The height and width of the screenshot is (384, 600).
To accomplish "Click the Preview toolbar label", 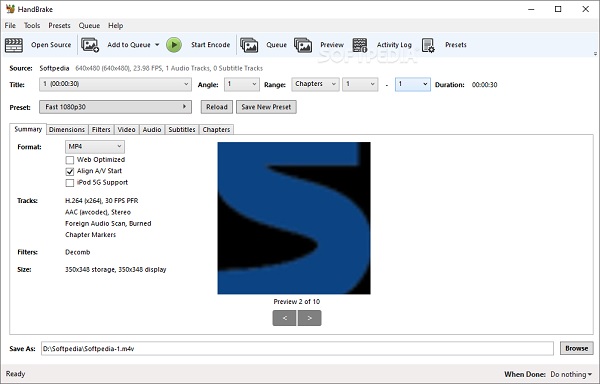I will click(332, 45).
